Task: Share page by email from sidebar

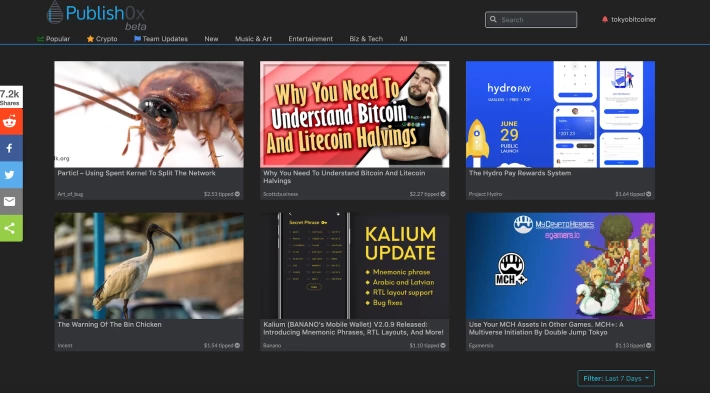Action: click(x=10, y=201)
